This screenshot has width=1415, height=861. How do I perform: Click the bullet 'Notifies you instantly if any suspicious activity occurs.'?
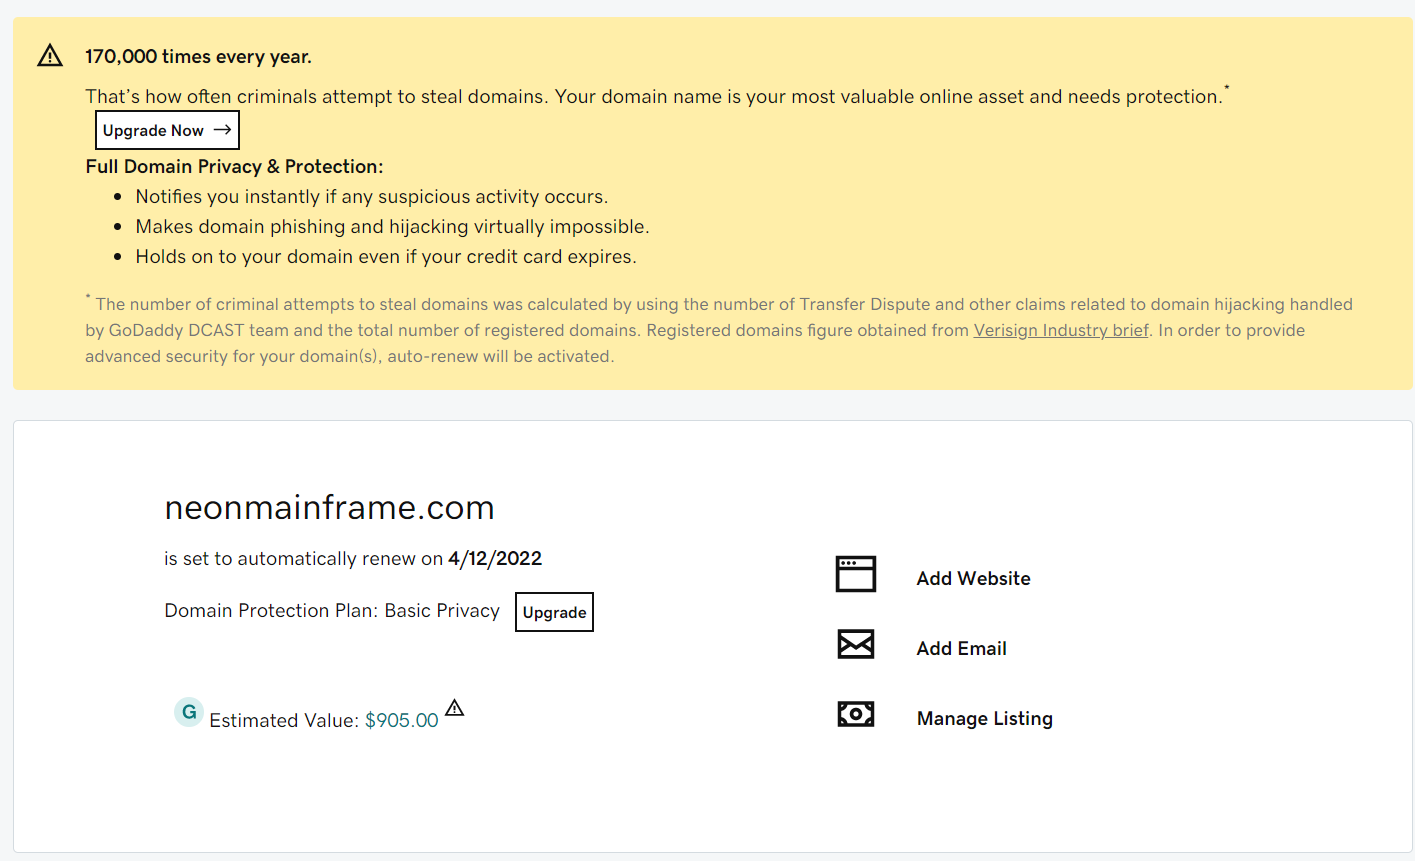tap(372, 196)
